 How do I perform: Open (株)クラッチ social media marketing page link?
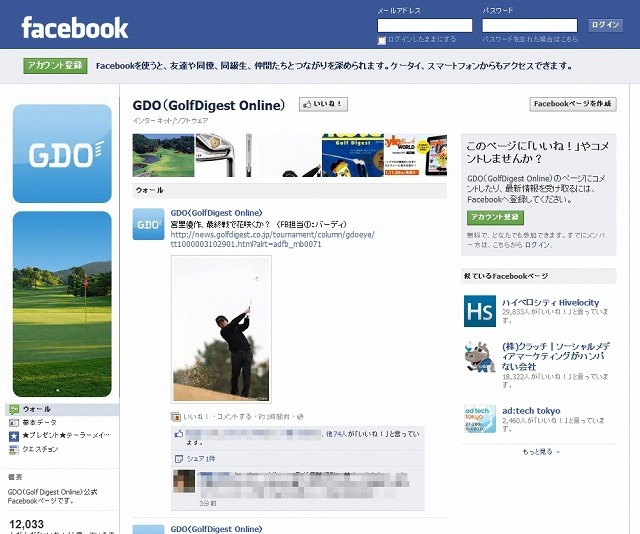coord(556,356)
